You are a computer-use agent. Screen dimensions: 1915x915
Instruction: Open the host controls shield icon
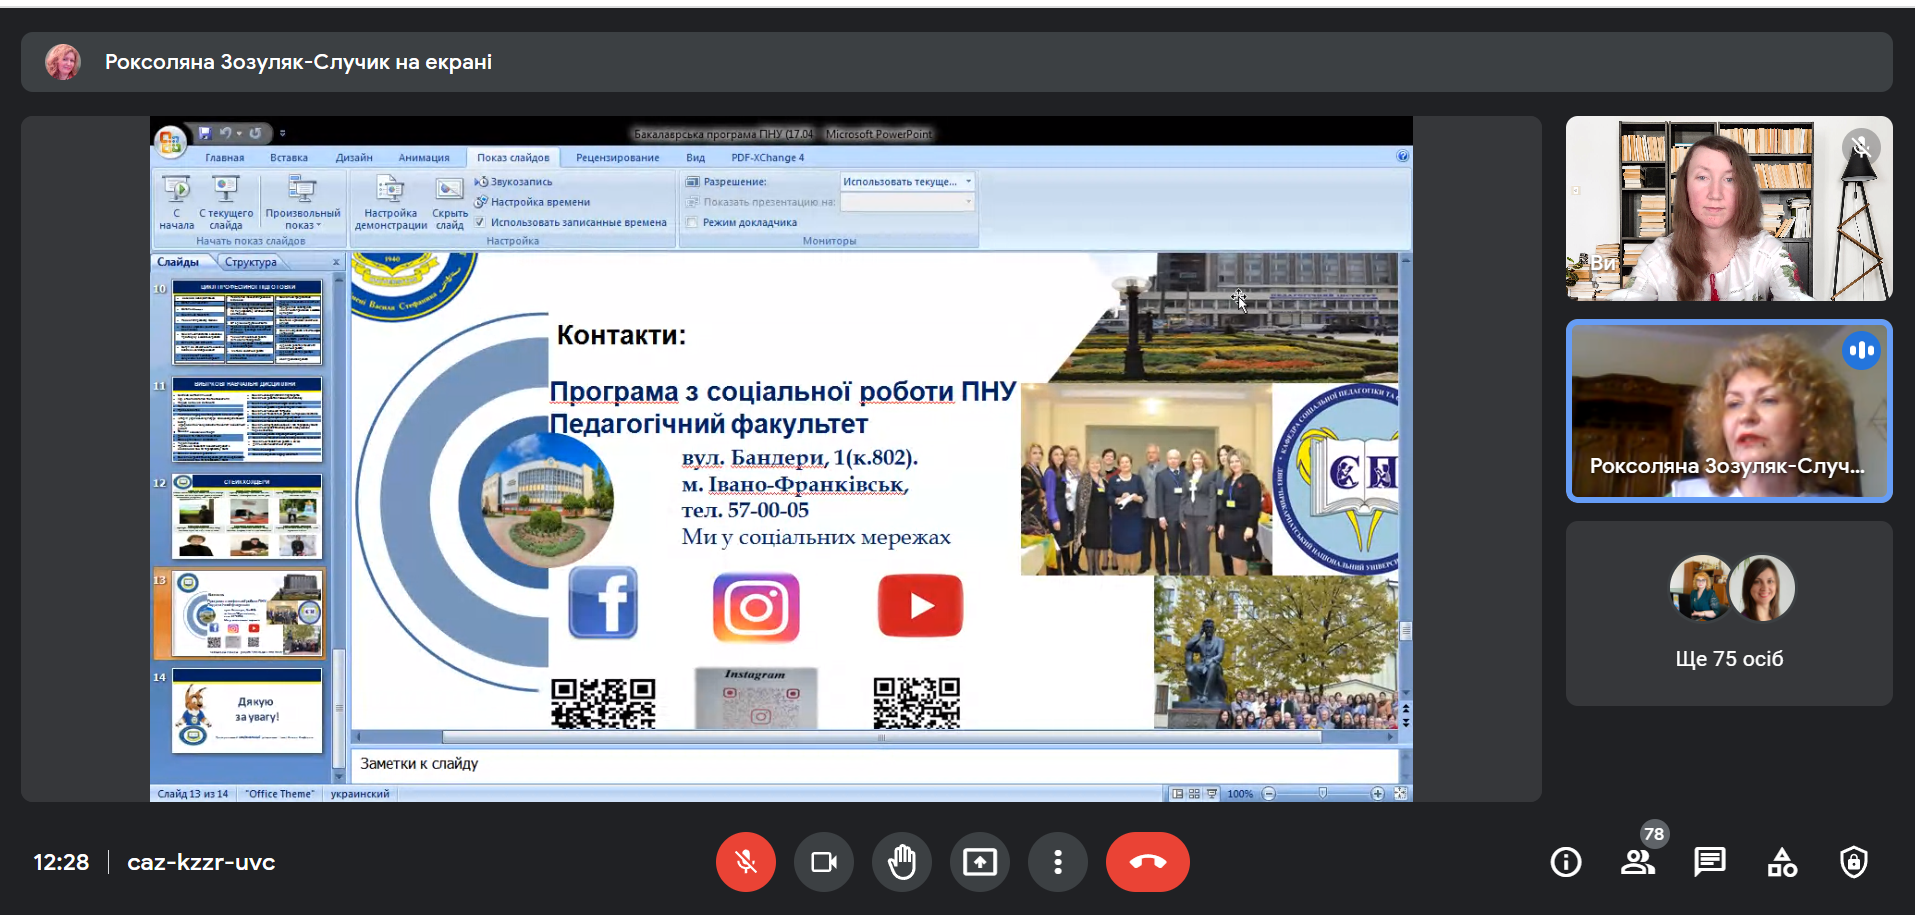tap(1853, 862)
